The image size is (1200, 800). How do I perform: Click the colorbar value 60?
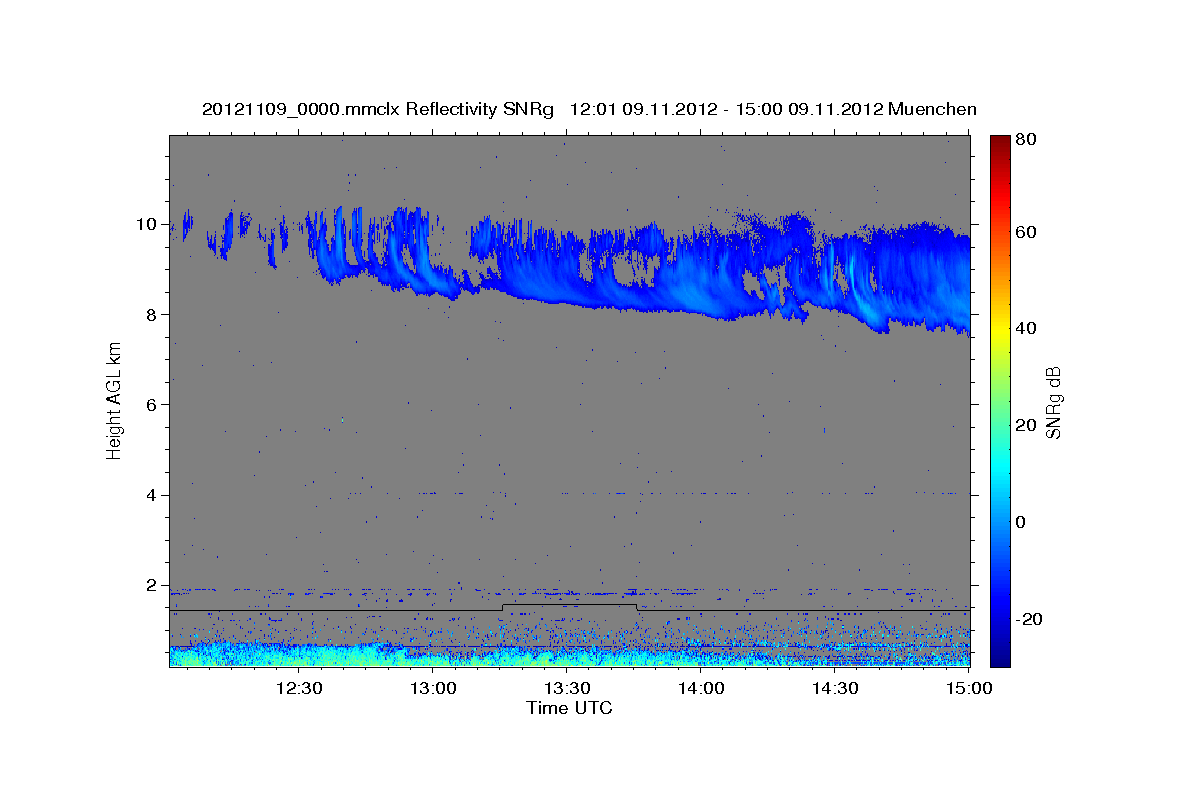click(x=1024, y=232)
